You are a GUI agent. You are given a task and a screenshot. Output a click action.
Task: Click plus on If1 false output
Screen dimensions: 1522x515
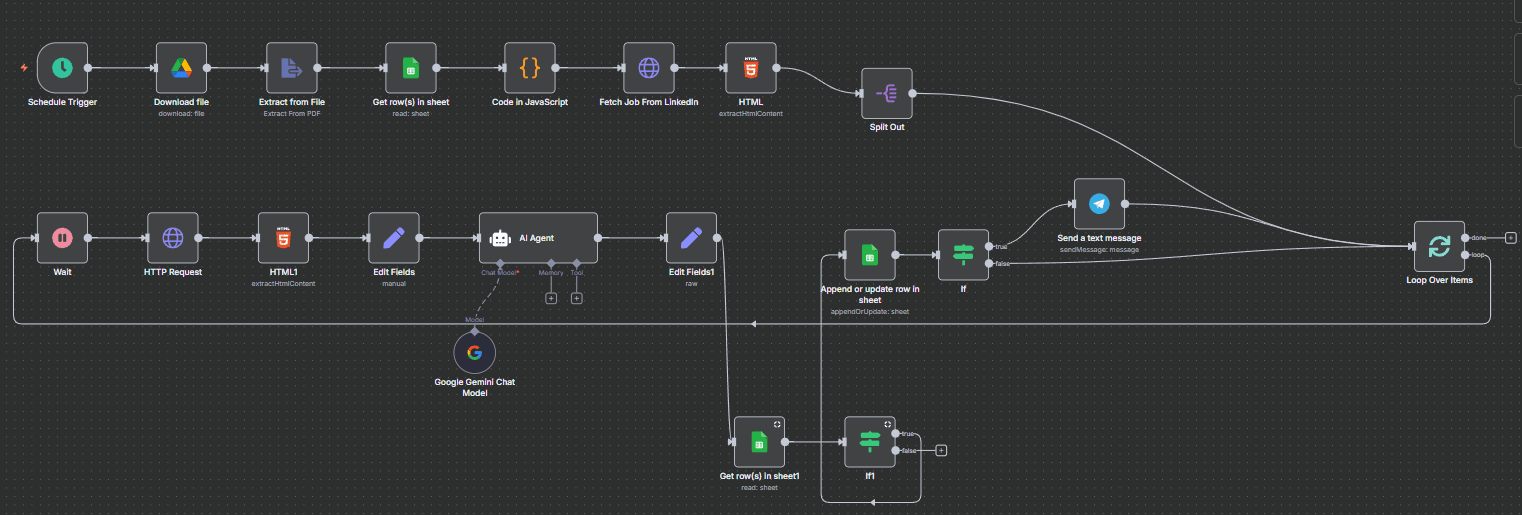[x=941, y=450]
